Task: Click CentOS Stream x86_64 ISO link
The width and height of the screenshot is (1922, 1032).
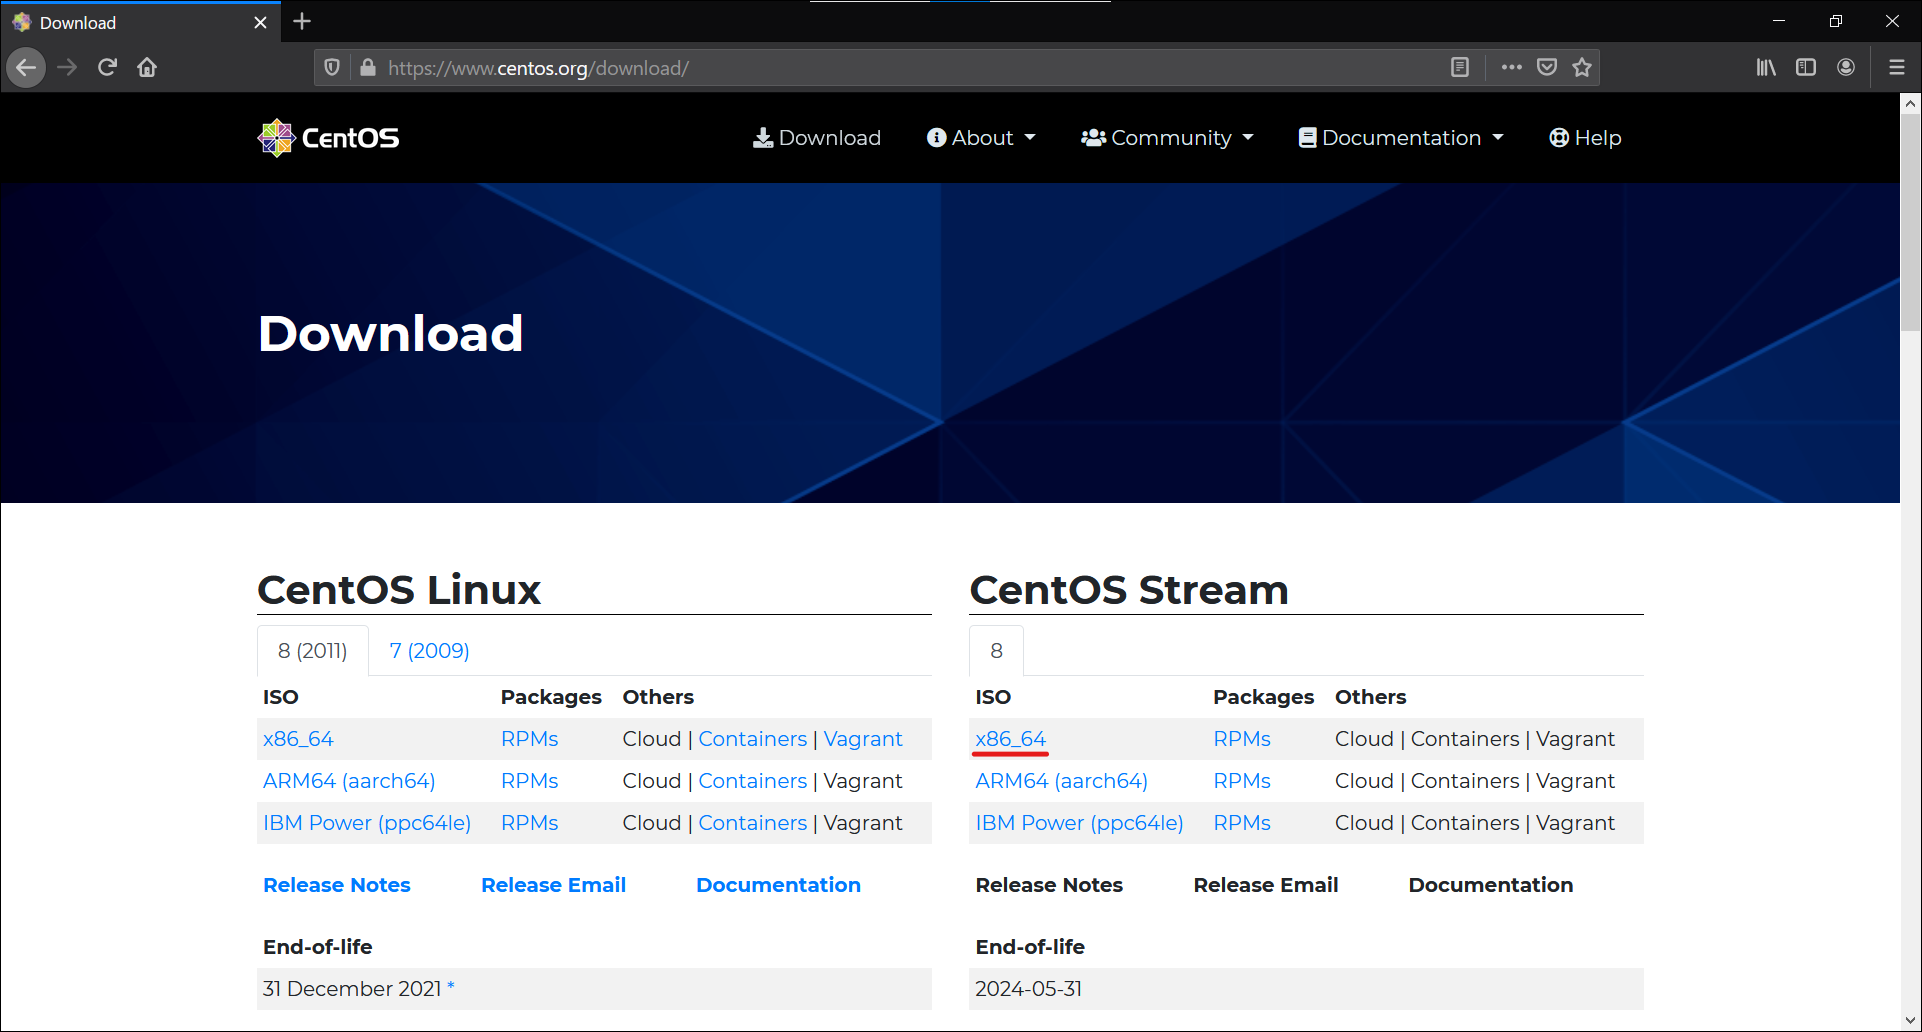Action: click(1010, 739)
